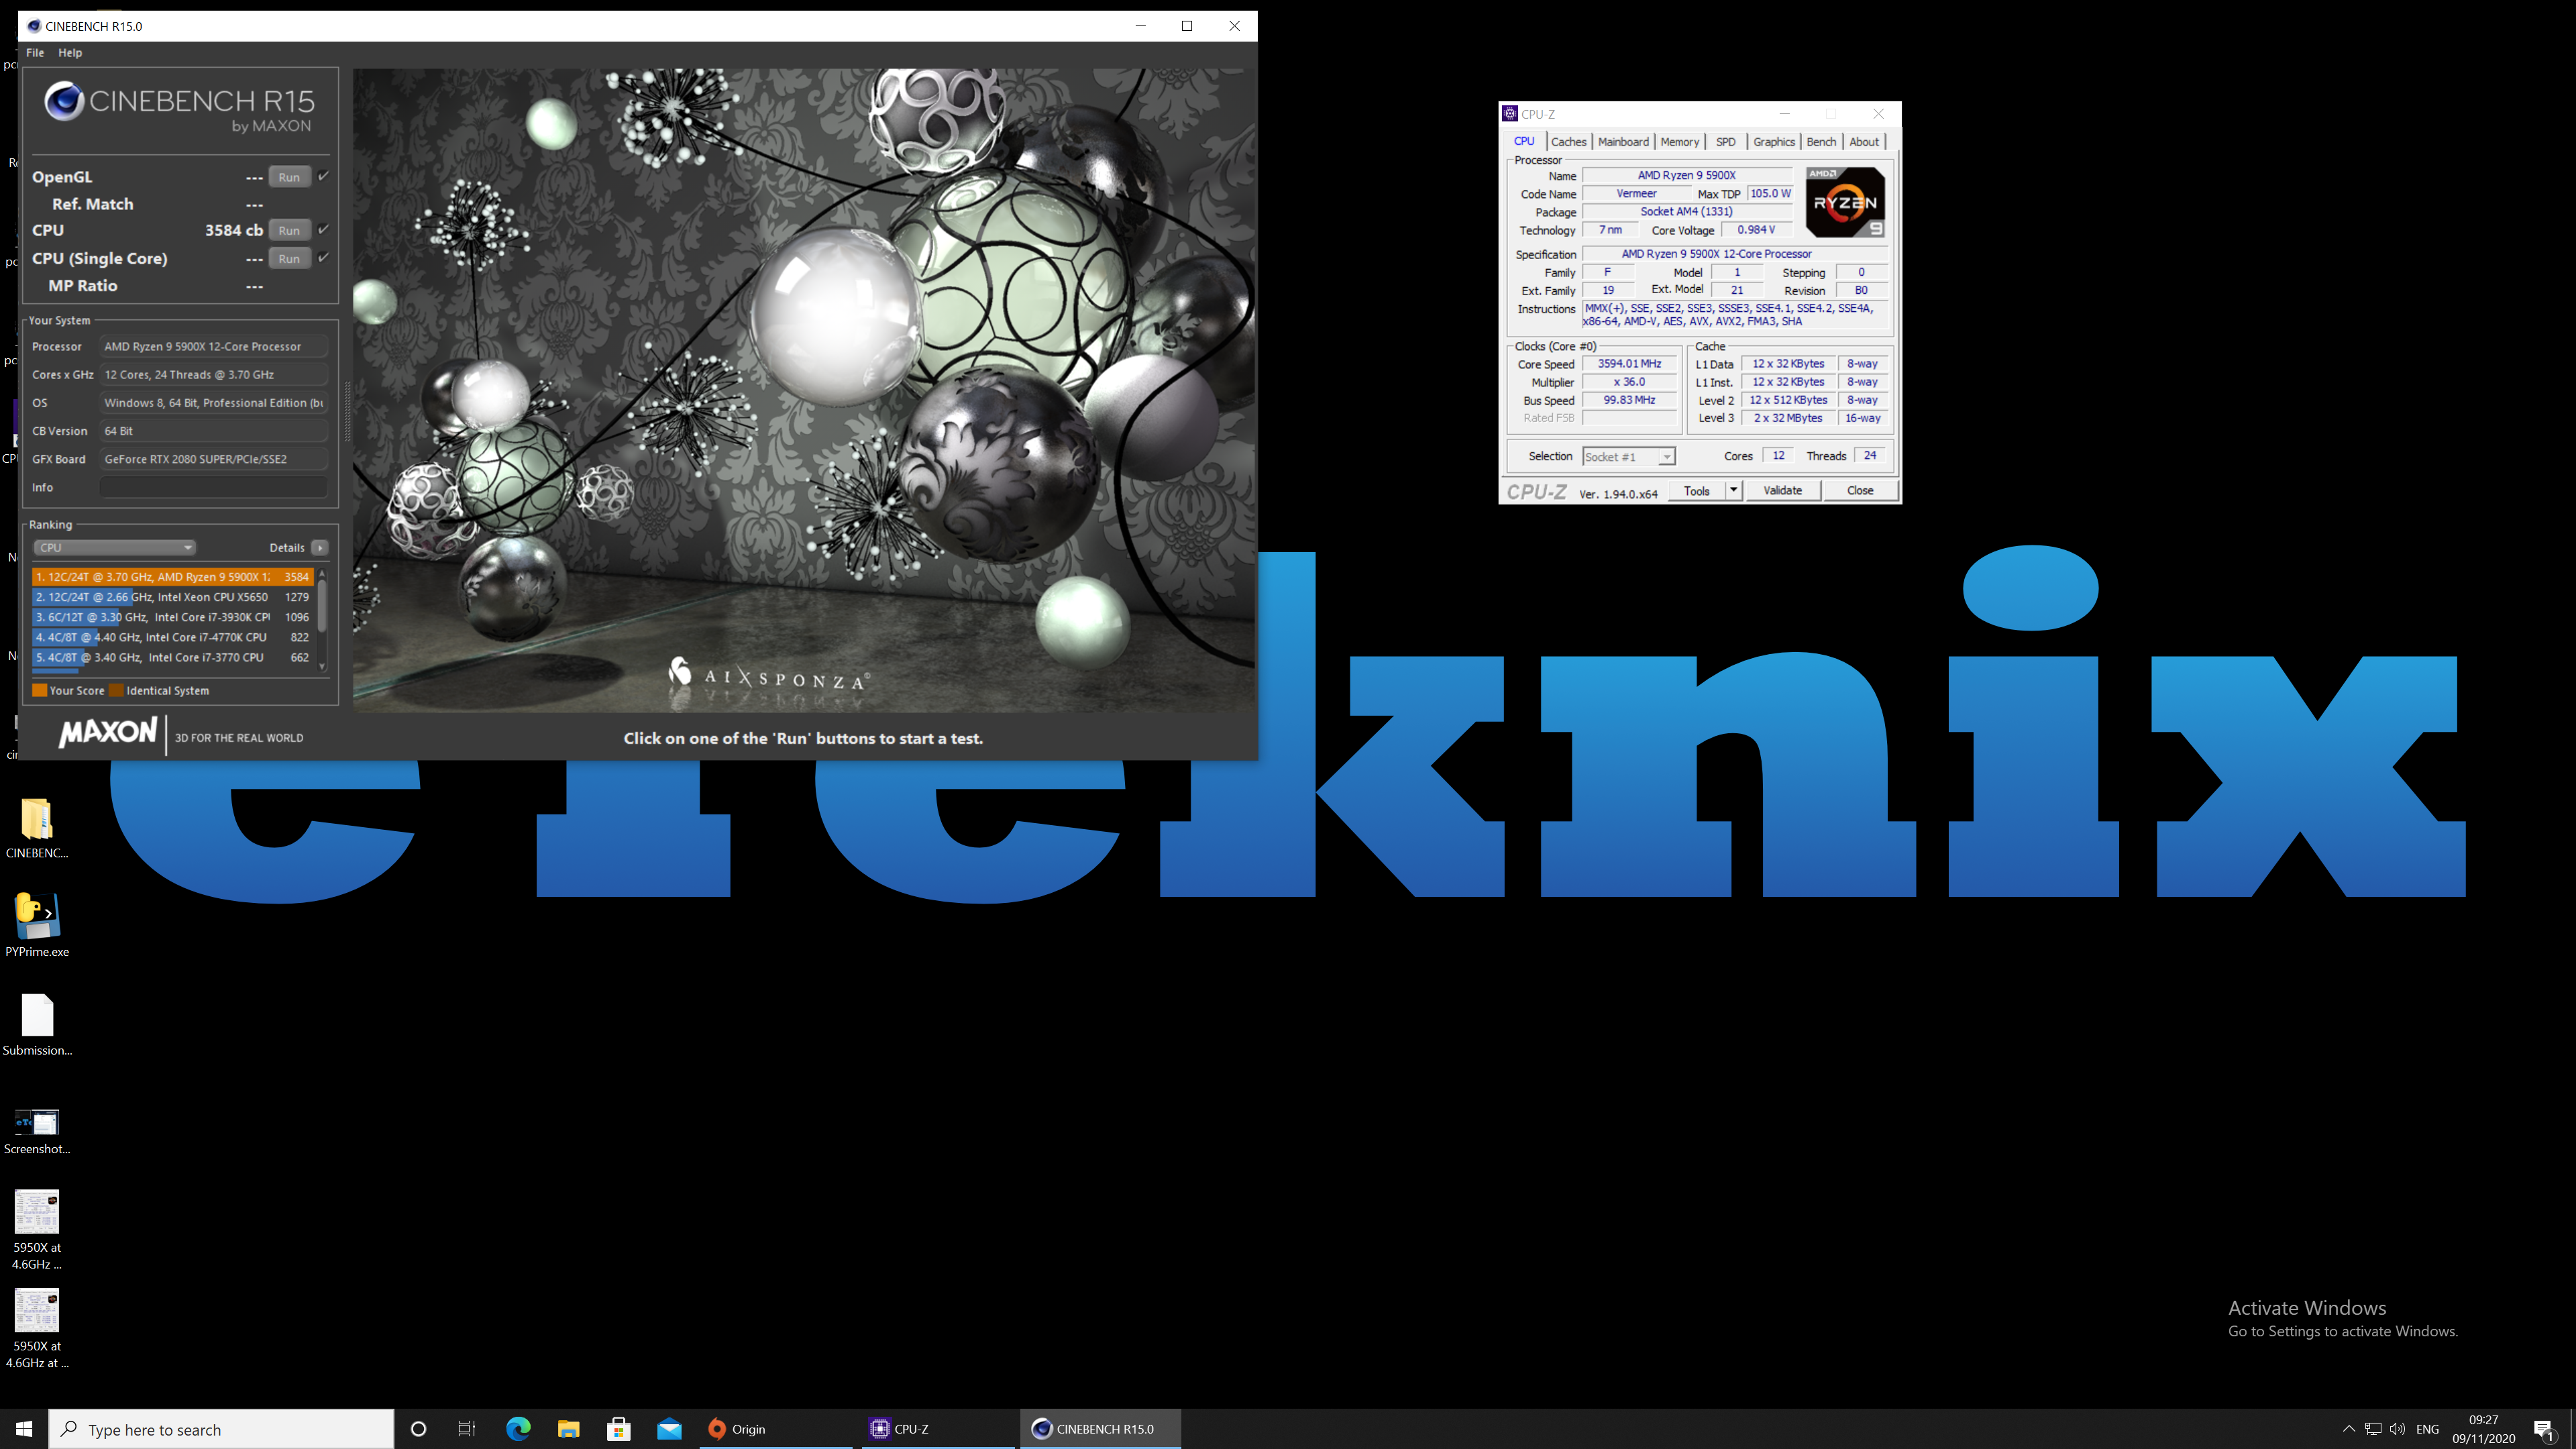
Task: Open the CINEBENCH folder on desktop
Action: click(37, 828)
